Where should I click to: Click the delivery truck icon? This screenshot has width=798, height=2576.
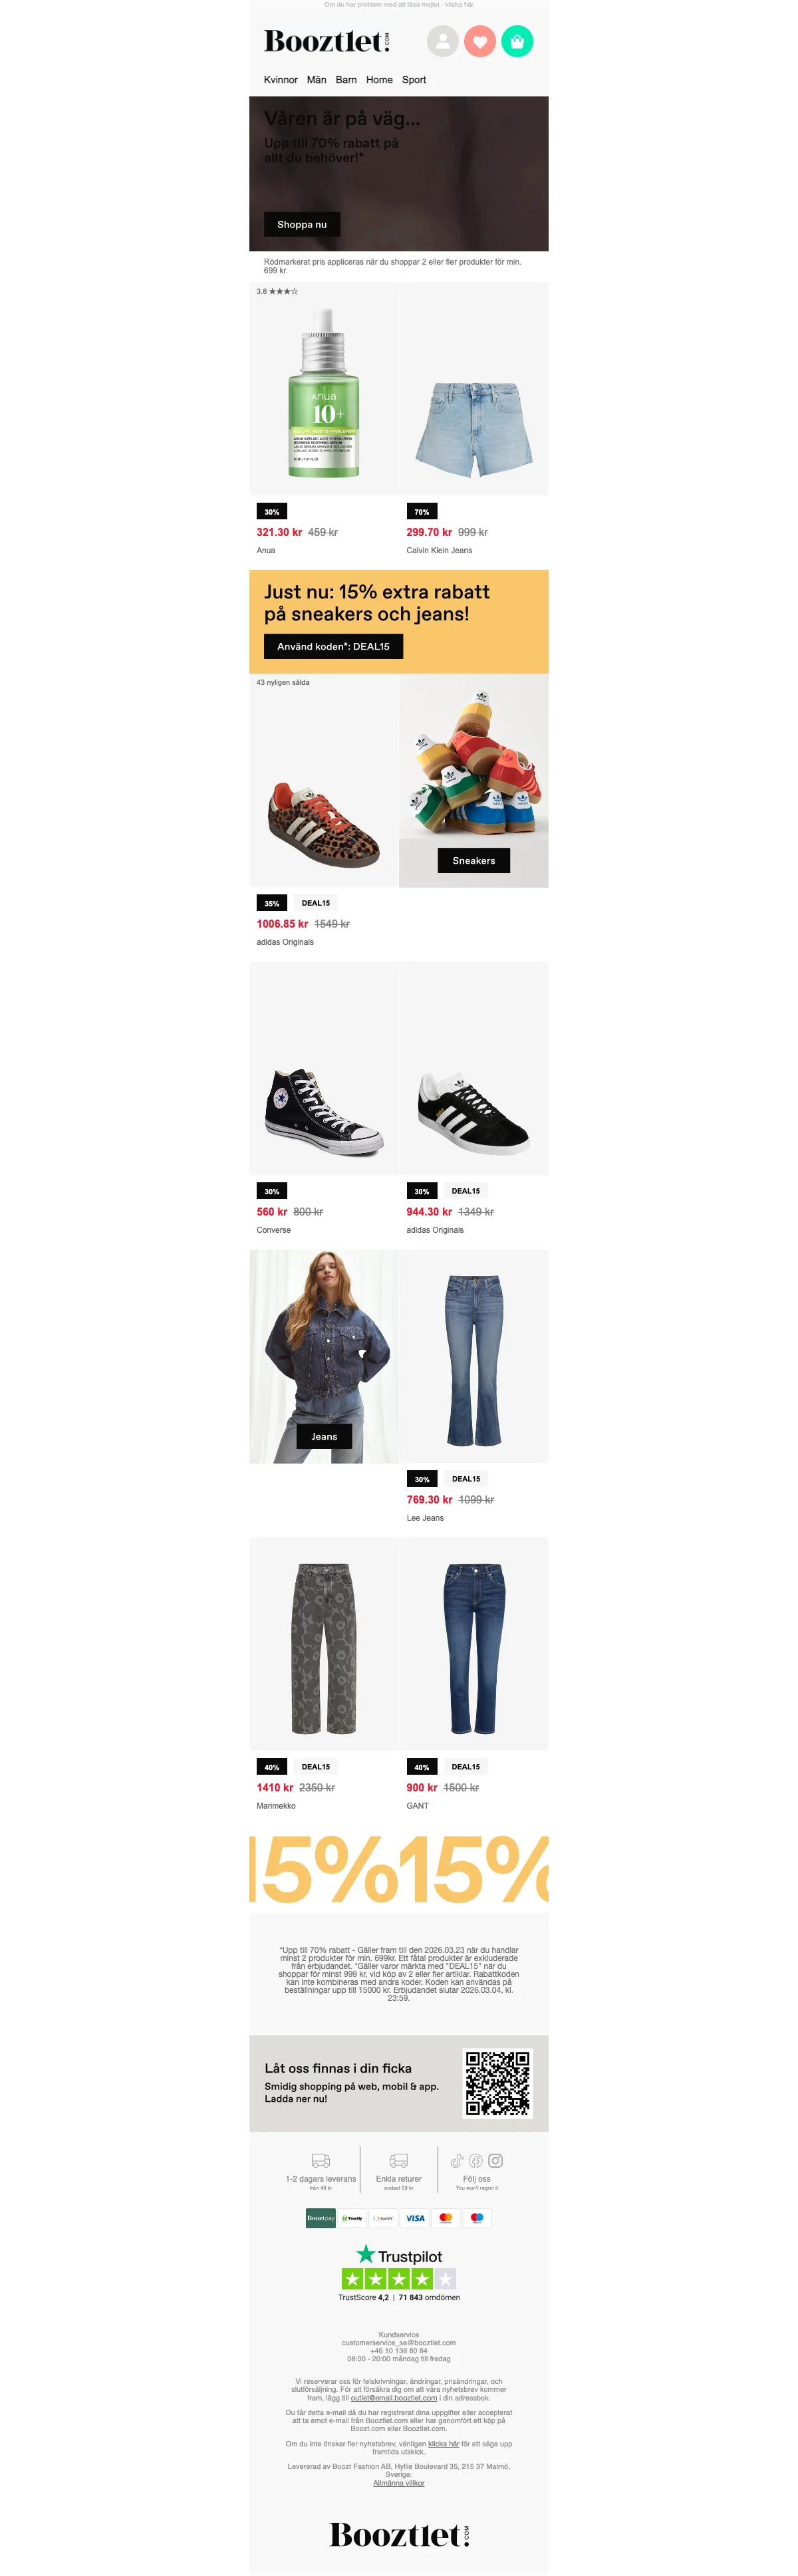pyautogui.click(x=320, y=2160)
